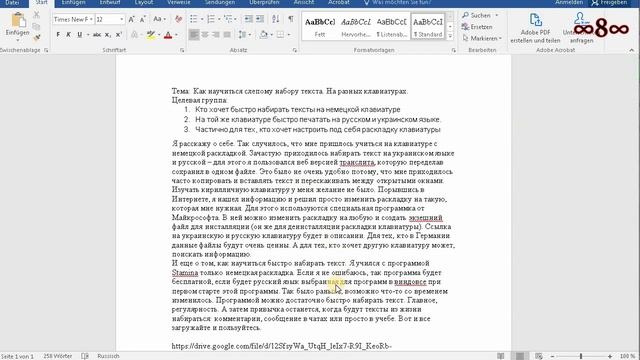Activate the format painter brush
Screen dimensions: 640x360
pos(36,38)
